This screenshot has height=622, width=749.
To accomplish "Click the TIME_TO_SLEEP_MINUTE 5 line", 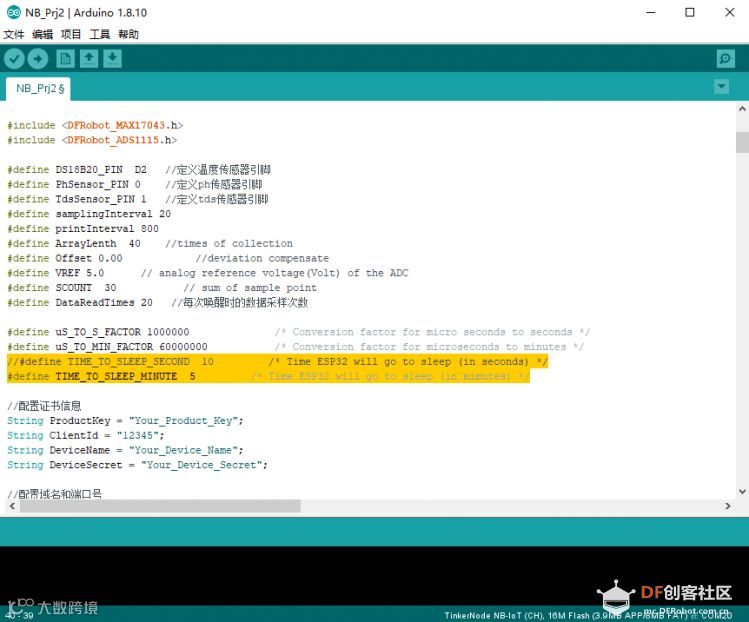I will (x=268, y=376).
